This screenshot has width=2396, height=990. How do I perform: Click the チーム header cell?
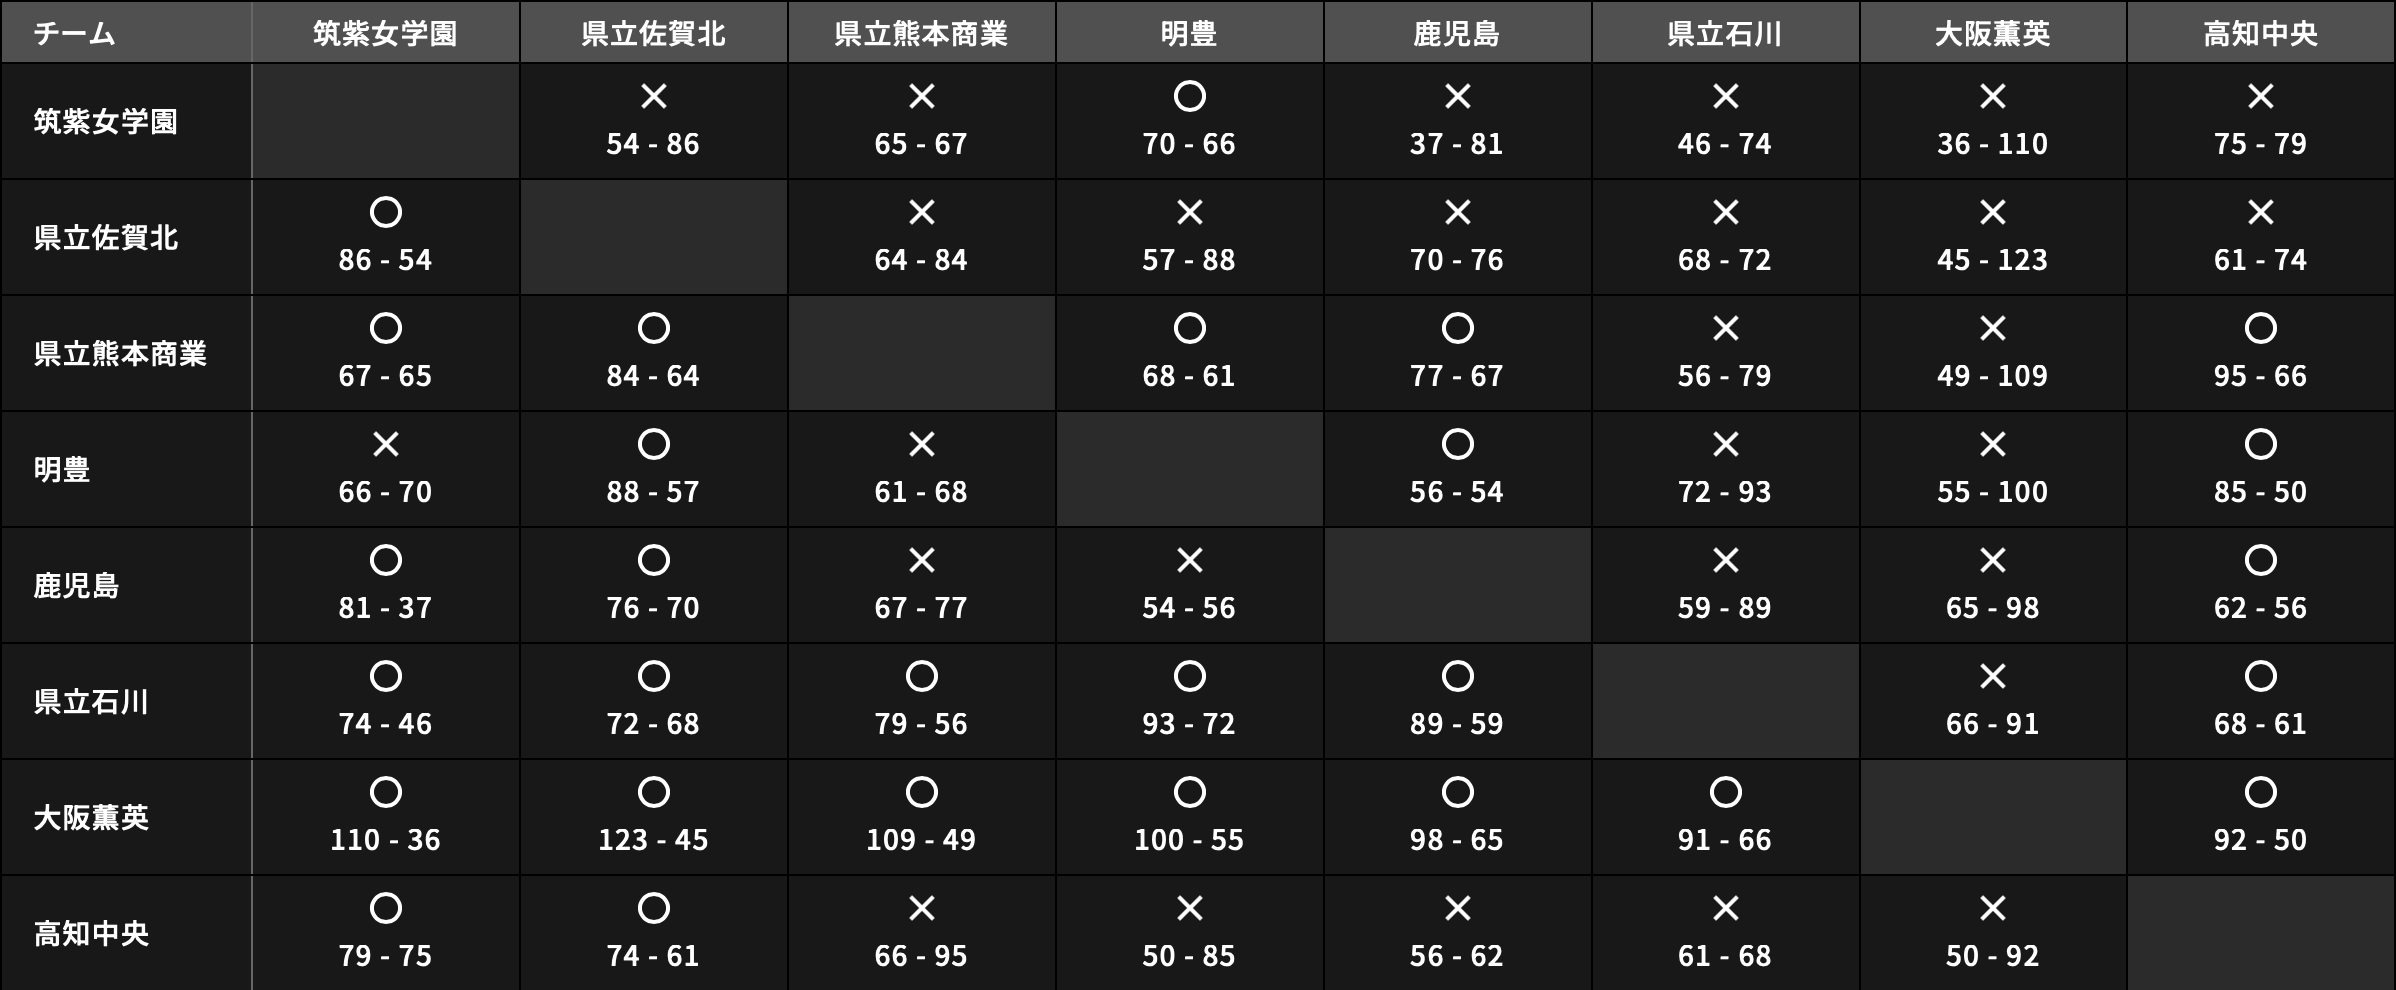(75, 34)
